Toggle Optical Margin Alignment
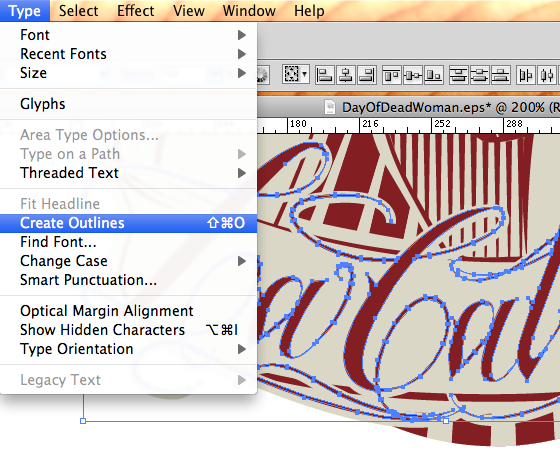The width and height of the screenshot is (560, 454). (129, 311)
